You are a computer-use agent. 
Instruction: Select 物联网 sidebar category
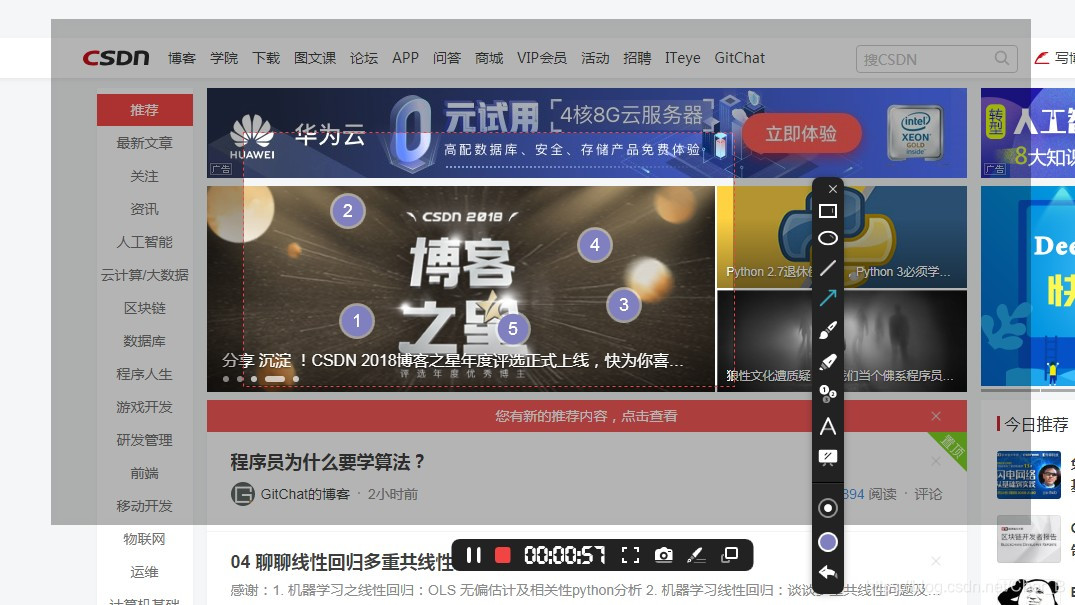[x=145, y=539]
